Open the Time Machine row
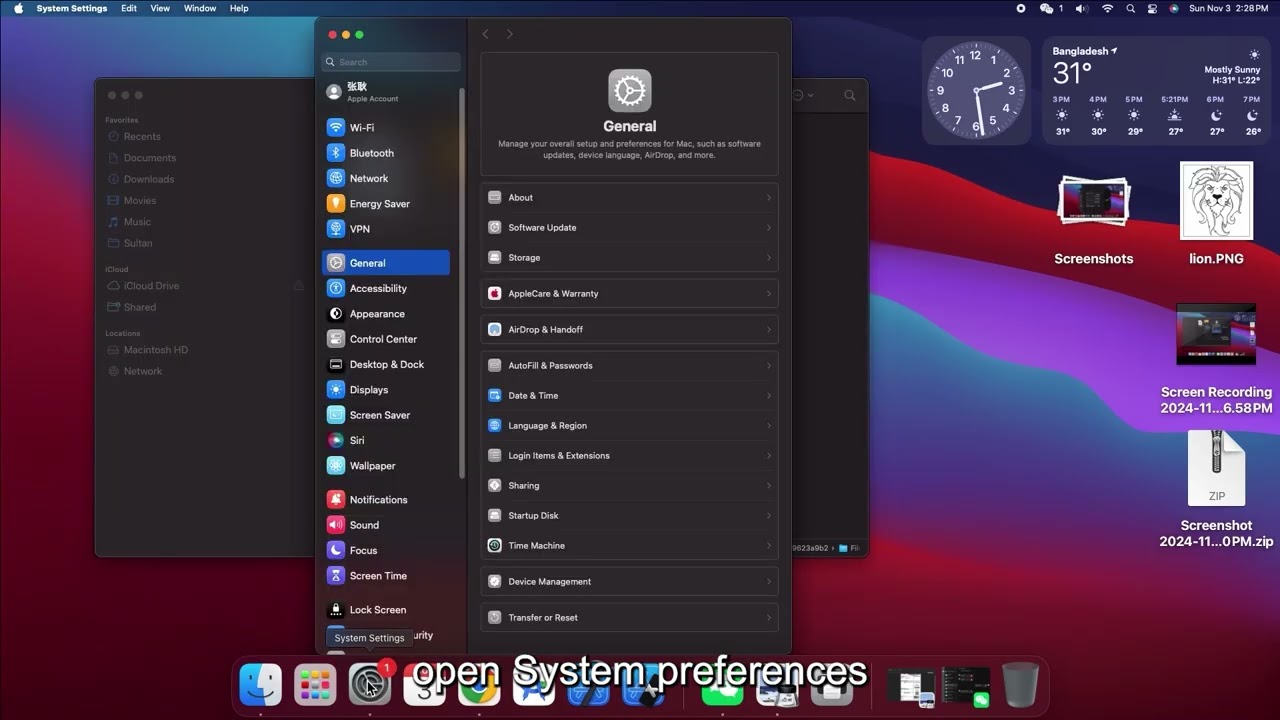The image size is (1280, 720). coord(630,546)
